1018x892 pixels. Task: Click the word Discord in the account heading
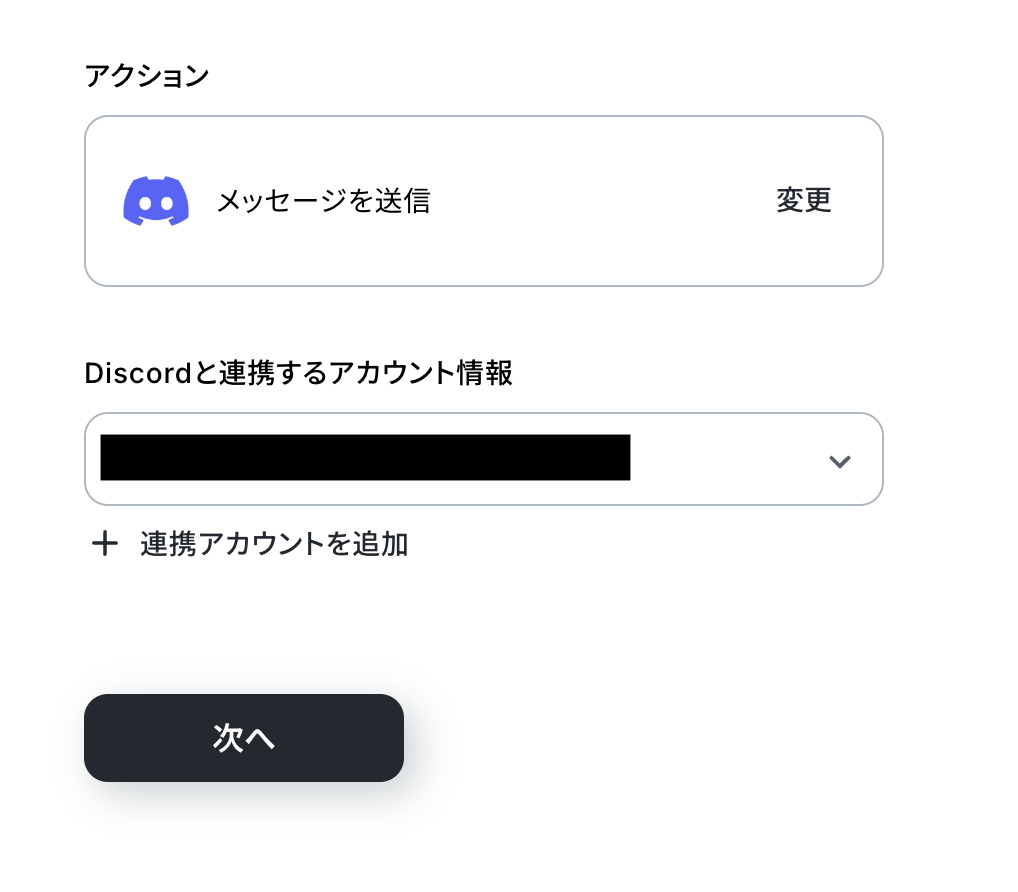[x=138, y=373]
